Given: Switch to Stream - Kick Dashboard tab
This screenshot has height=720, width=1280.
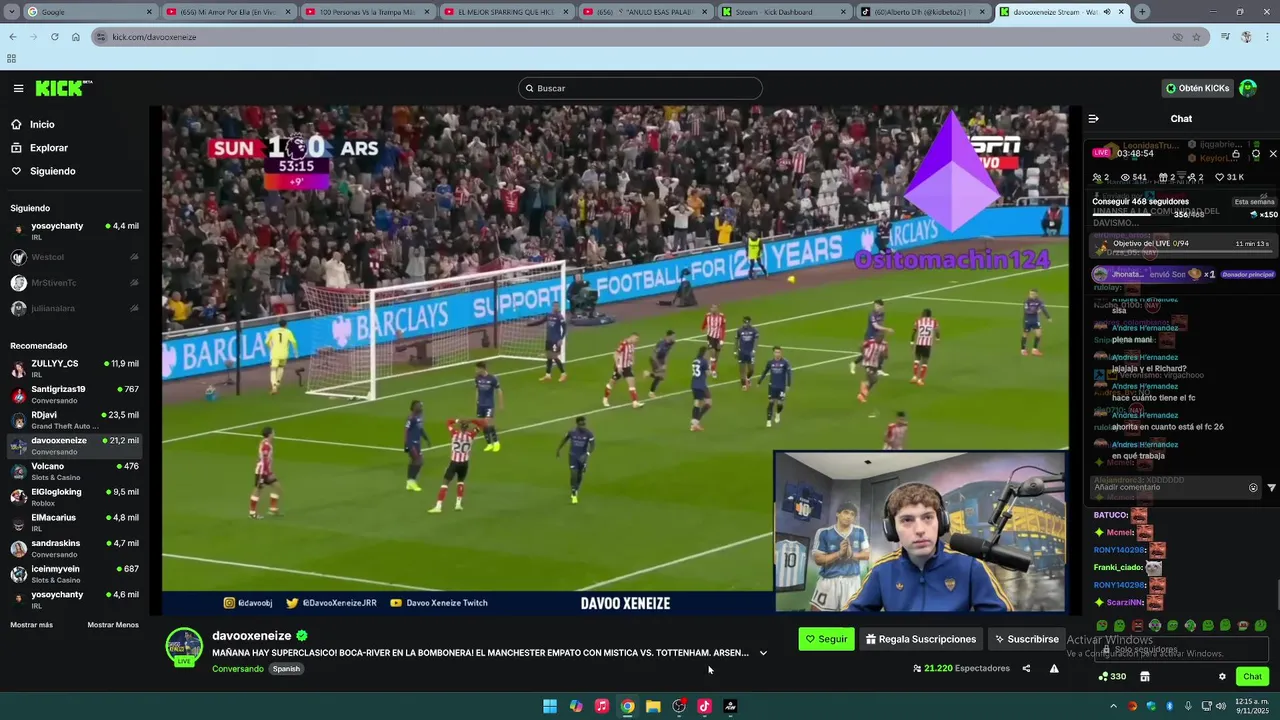Looking at the screenshot, I should [x=786, y=12].
